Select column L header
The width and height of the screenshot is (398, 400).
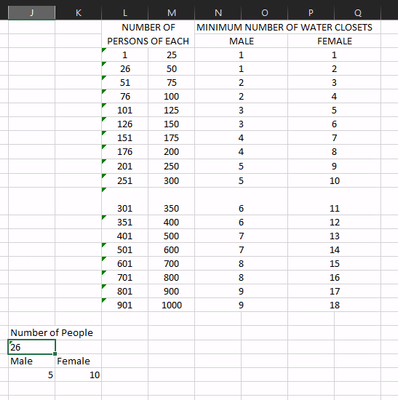(125, 13)
